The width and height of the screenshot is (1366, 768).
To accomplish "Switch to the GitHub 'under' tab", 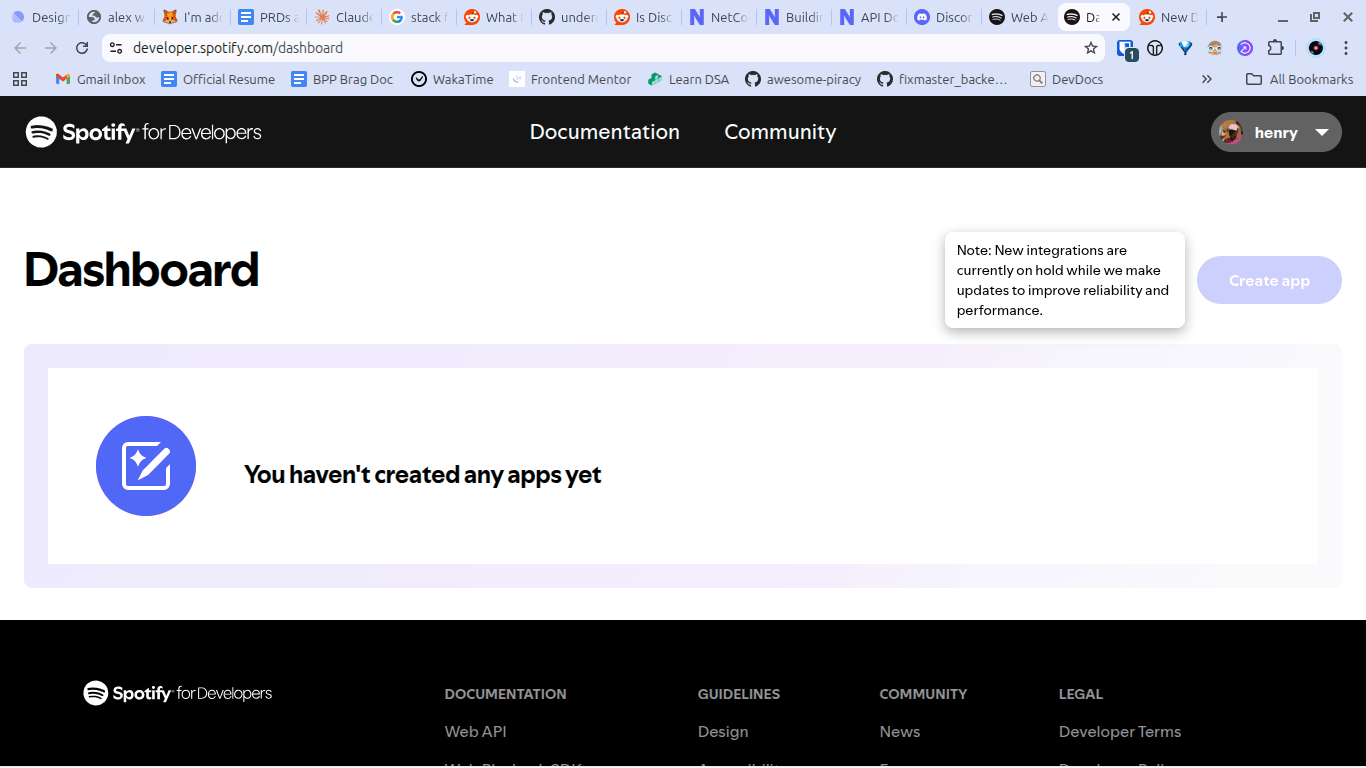I will 570,17.
